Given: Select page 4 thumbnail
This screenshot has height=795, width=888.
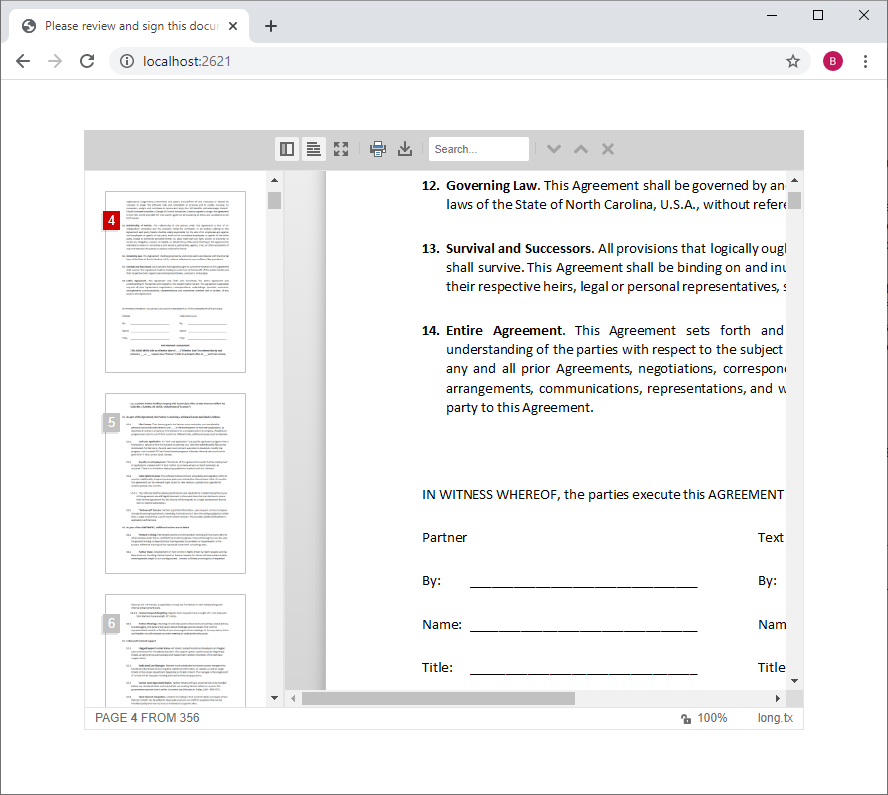Looking at the screenshot, I should click(176, 282).
